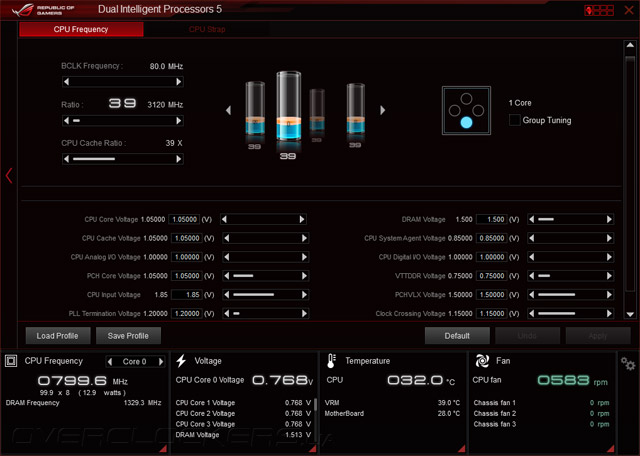
Task: Open monitor settings gear icon
Action: click(628, 363)
